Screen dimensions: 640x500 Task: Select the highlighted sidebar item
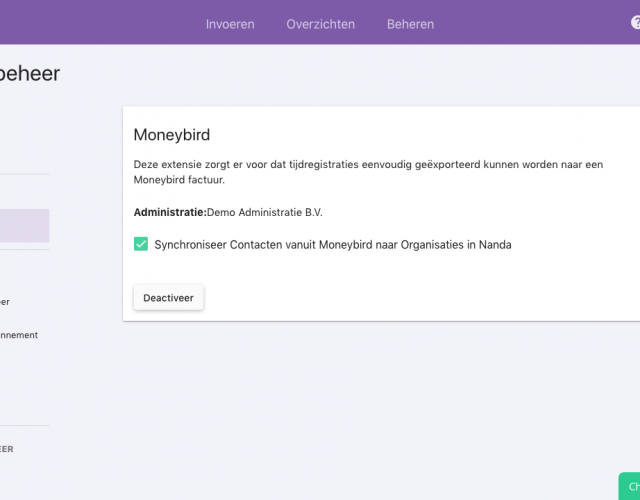tap(24, 226)
